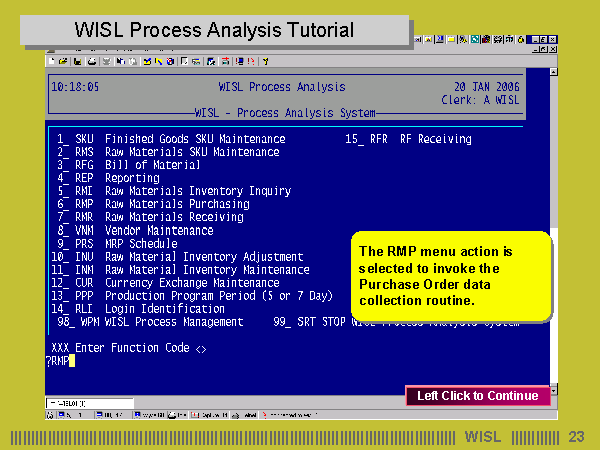Select menu line 10 INU Raw Material Inventory Adjustment
The image size is (600, 450).
pos(177,257)
